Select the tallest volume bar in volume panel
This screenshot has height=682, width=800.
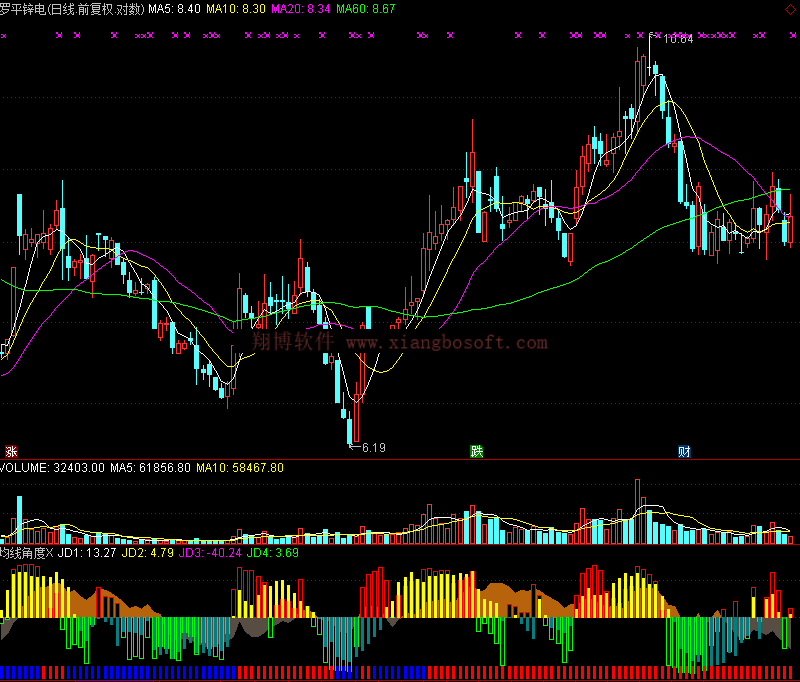pos(636,511)
